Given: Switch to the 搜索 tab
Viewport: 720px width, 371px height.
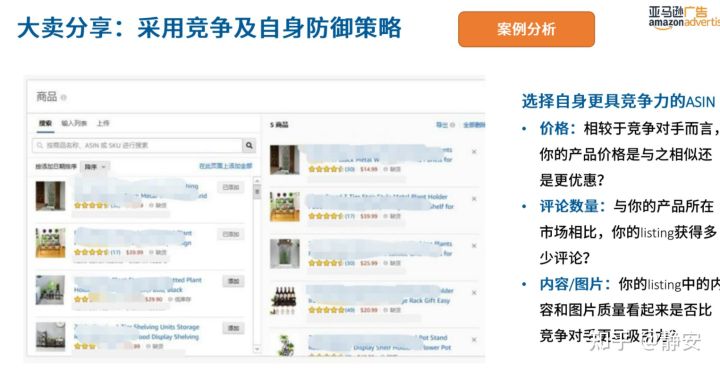Looking at the screenshot, I should coord(45,124).
